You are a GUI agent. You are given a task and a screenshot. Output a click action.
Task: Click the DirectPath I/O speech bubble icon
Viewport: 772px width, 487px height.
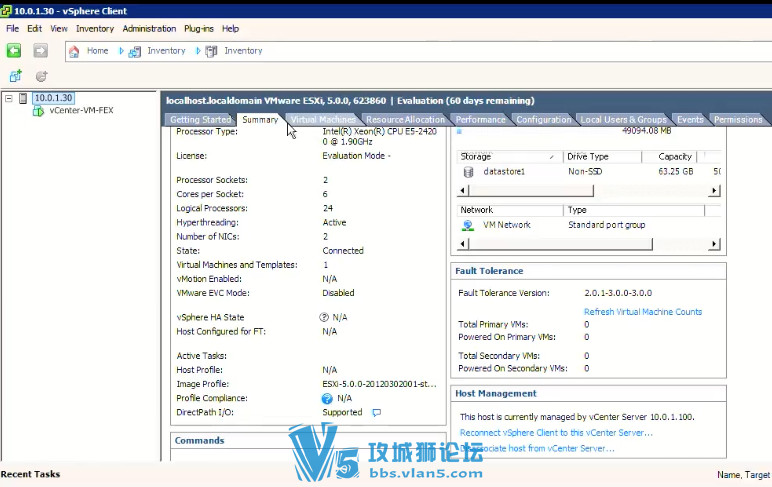coord(377,413)
